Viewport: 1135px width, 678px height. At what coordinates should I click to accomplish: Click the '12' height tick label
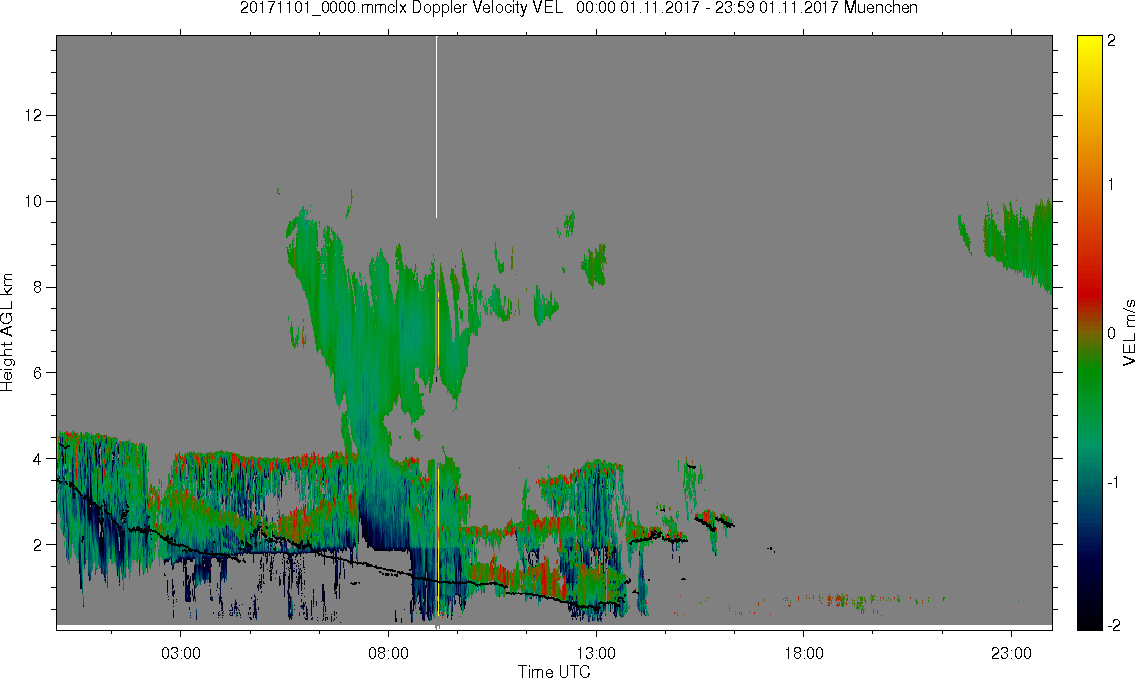[x=33, y=116]
